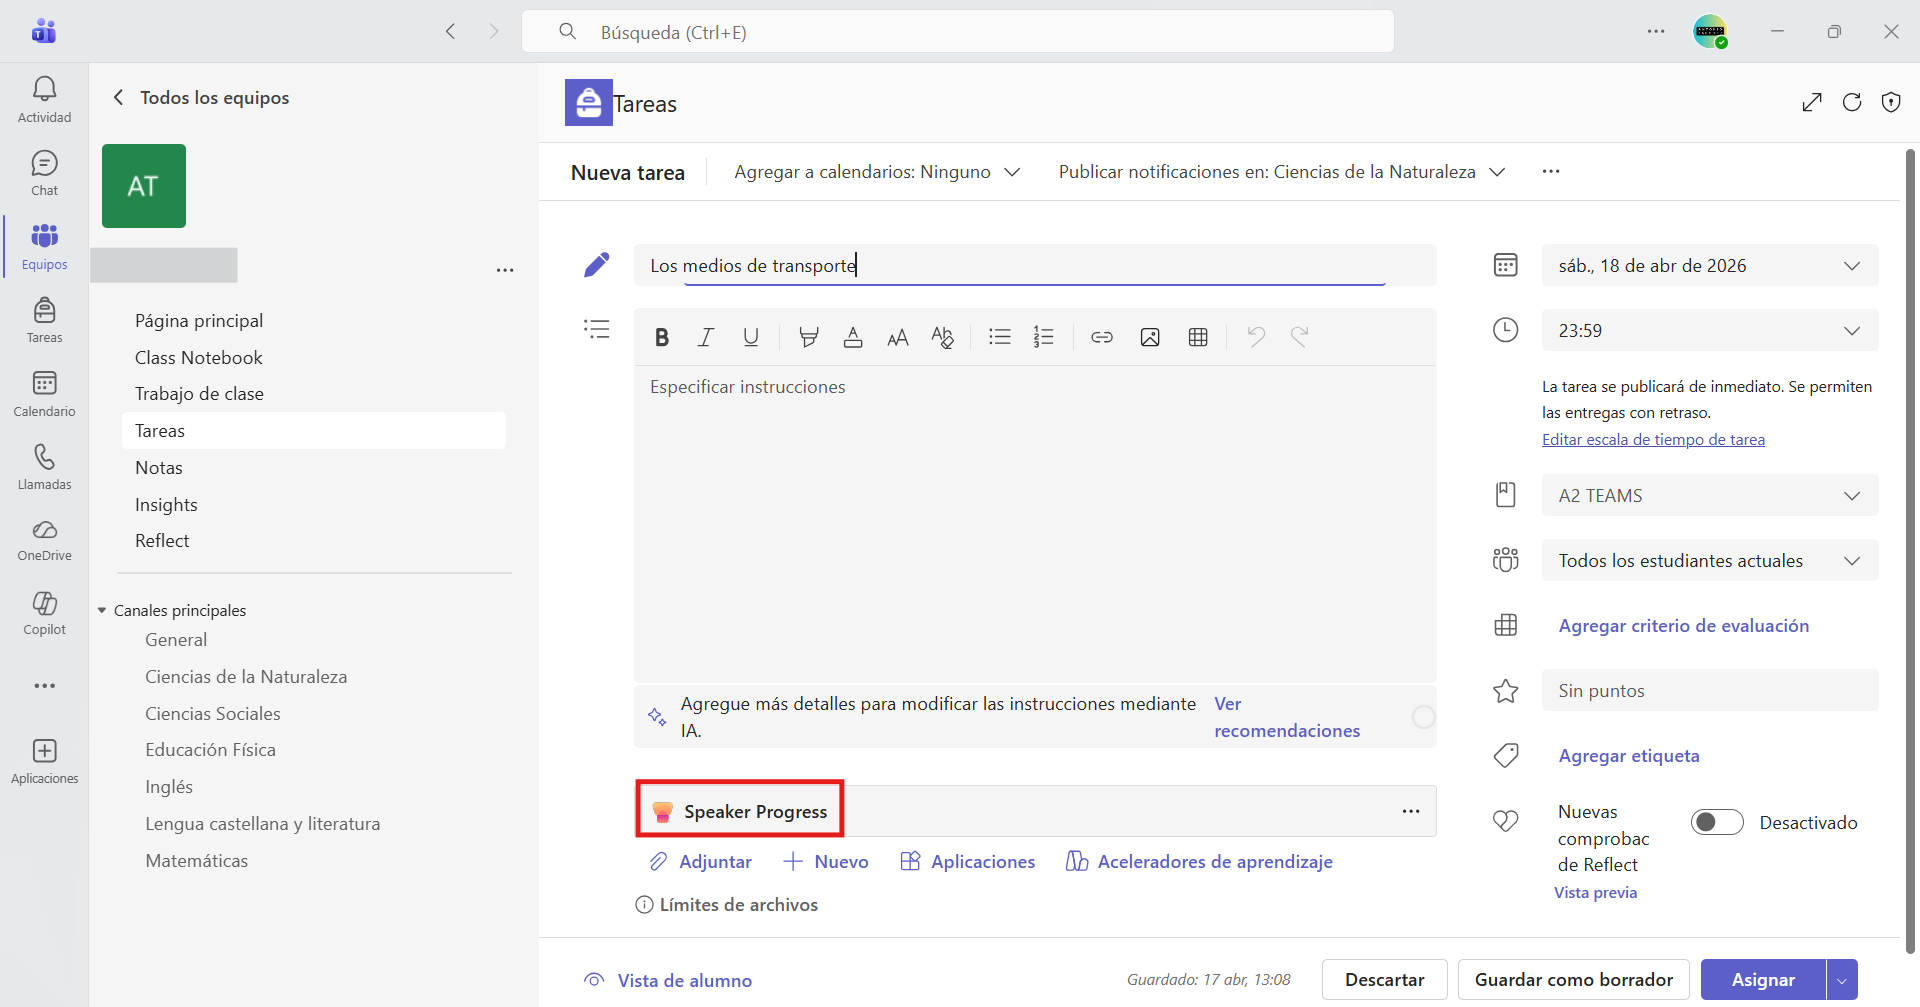Open Todos los estudiantes actuales dropdown
1920x1007 pixels.
(x=1710, y=561)
